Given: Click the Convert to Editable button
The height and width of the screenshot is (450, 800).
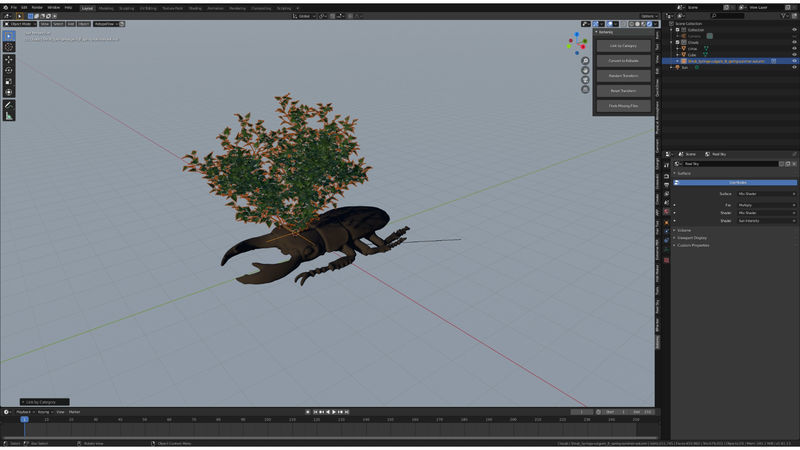Looking at the screenshot, I should [623, 61].
